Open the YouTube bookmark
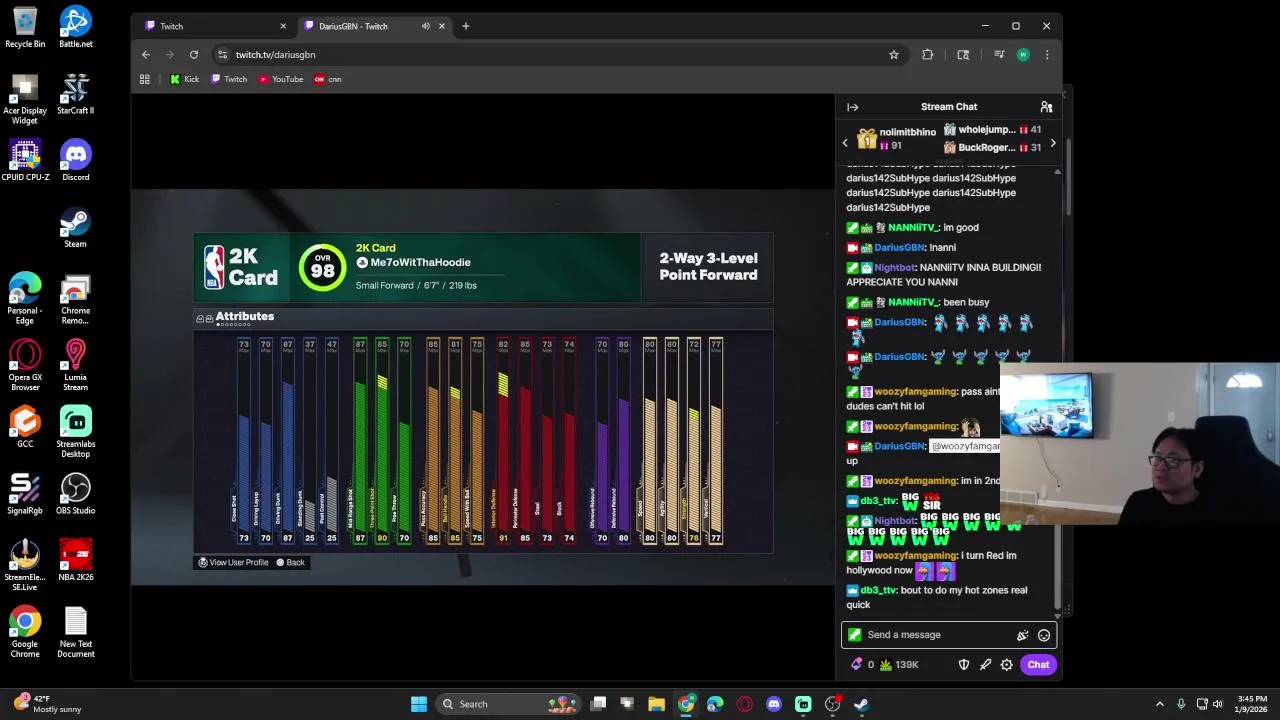1280x720 pixels. coord(281,79)
